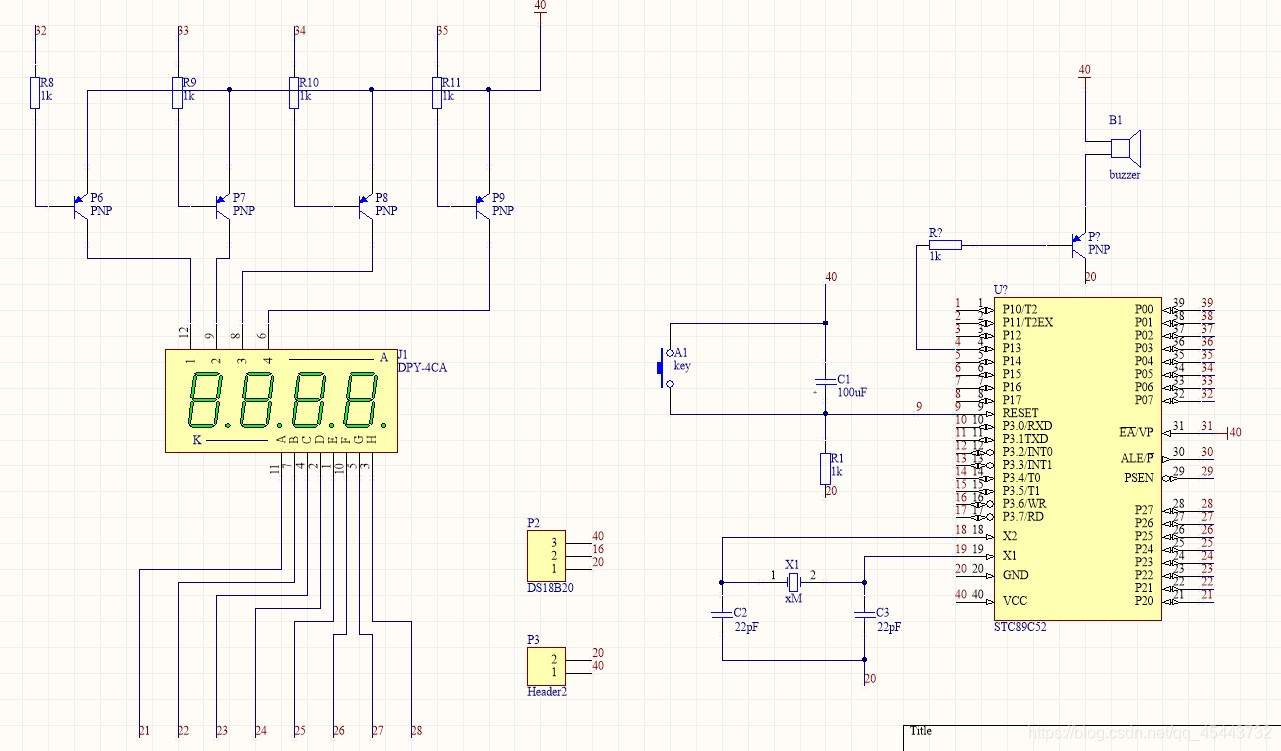Click the P20 pin label

point(1144,601)
